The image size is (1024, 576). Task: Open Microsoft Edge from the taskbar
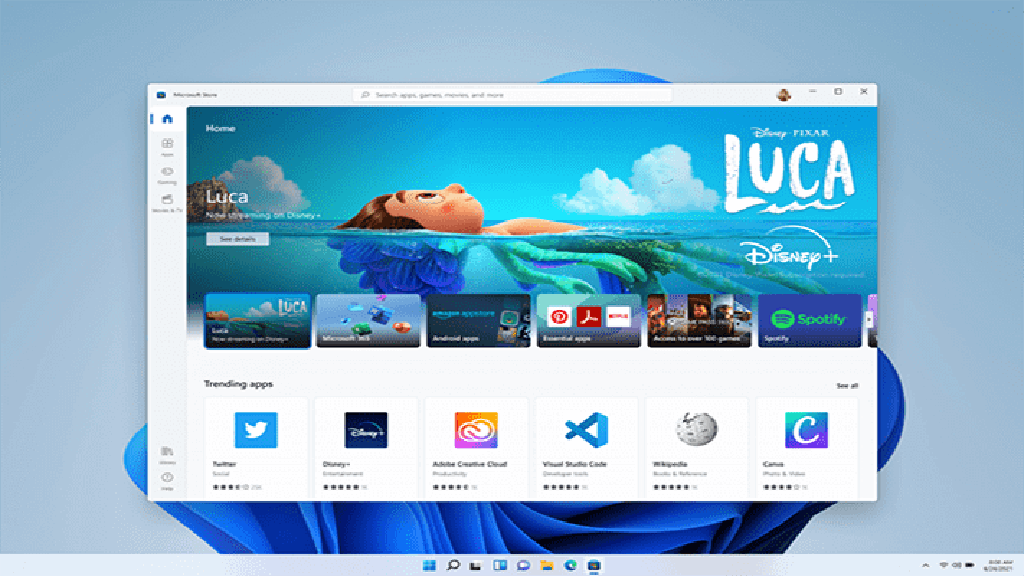570,566
